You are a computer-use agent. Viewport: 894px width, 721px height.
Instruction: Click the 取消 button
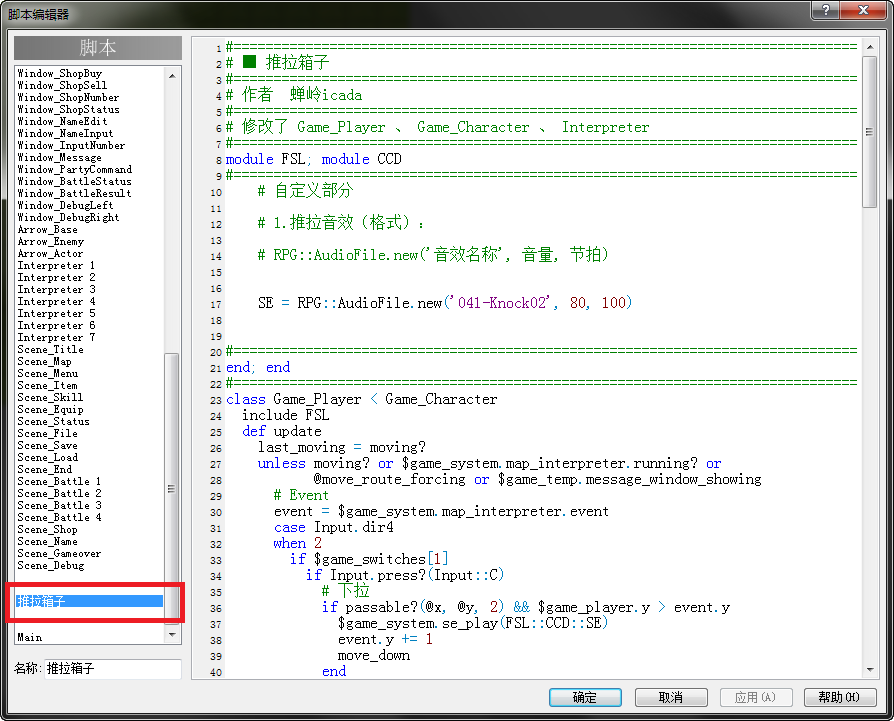(x=671, y=697)
